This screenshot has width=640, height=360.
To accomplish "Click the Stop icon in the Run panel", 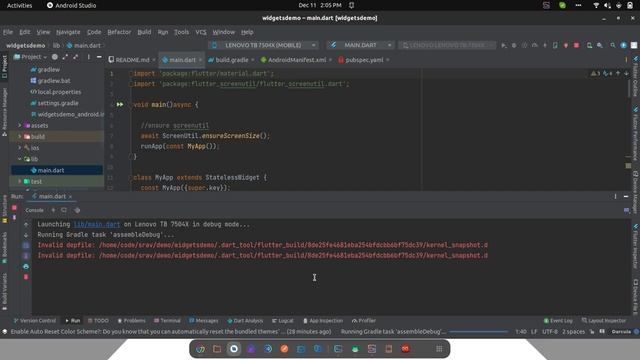I will pos(14,207).
